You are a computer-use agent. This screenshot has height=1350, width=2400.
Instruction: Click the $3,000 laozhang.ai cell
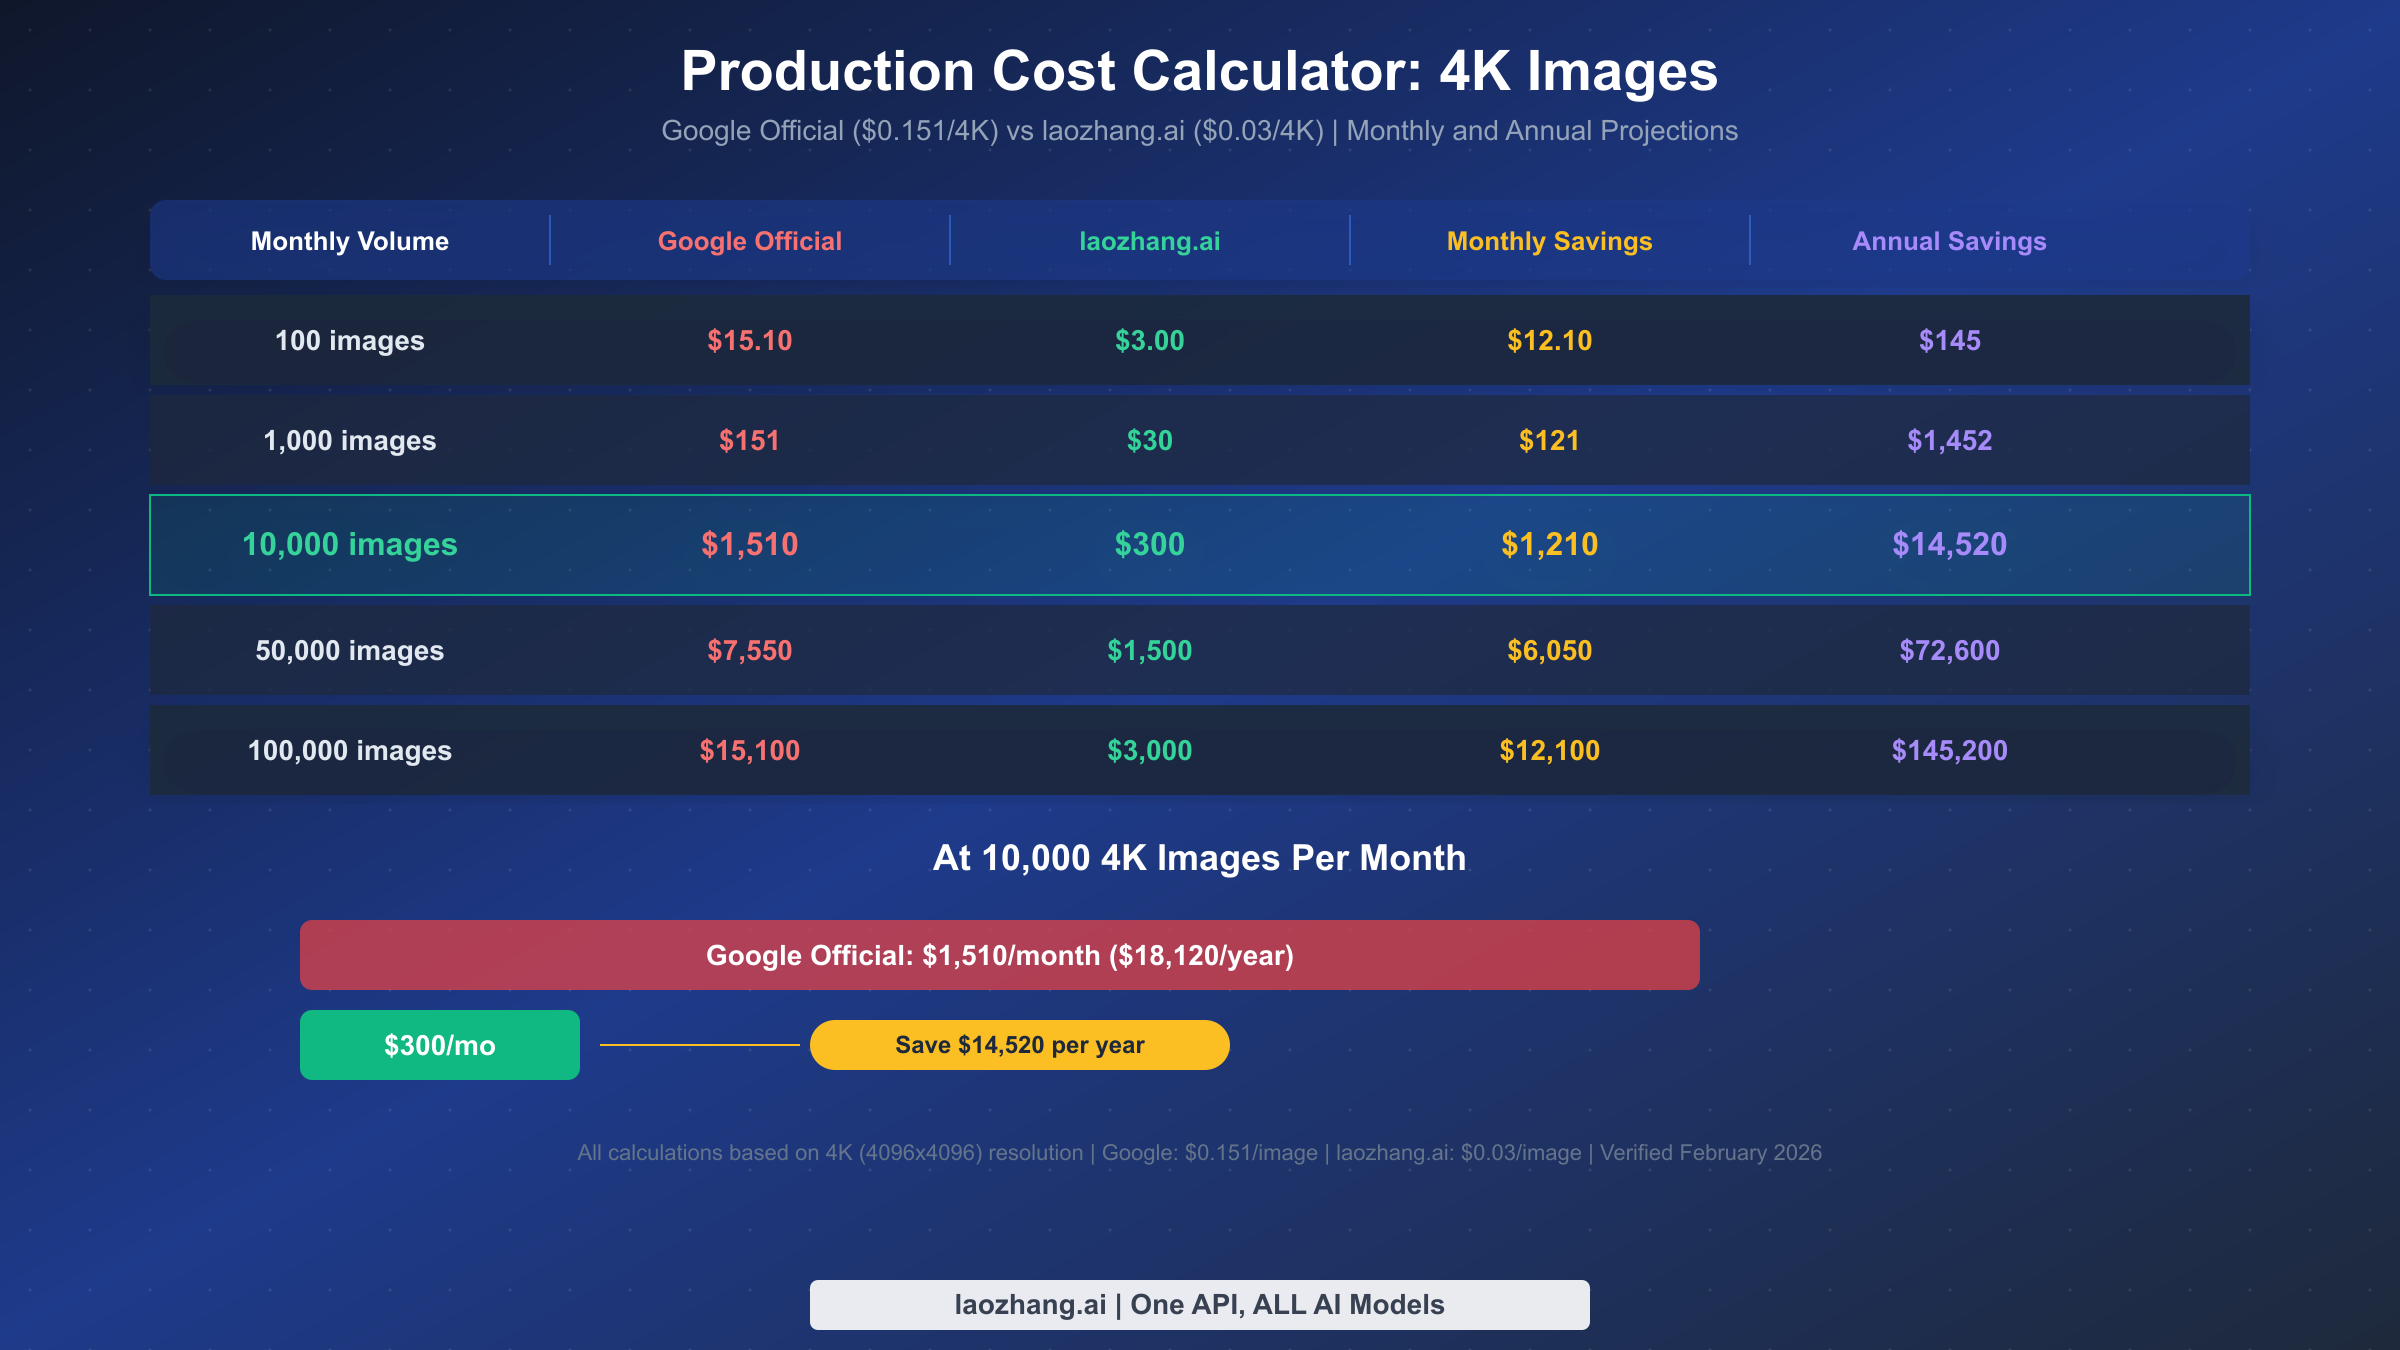[x=1148, y=750]
